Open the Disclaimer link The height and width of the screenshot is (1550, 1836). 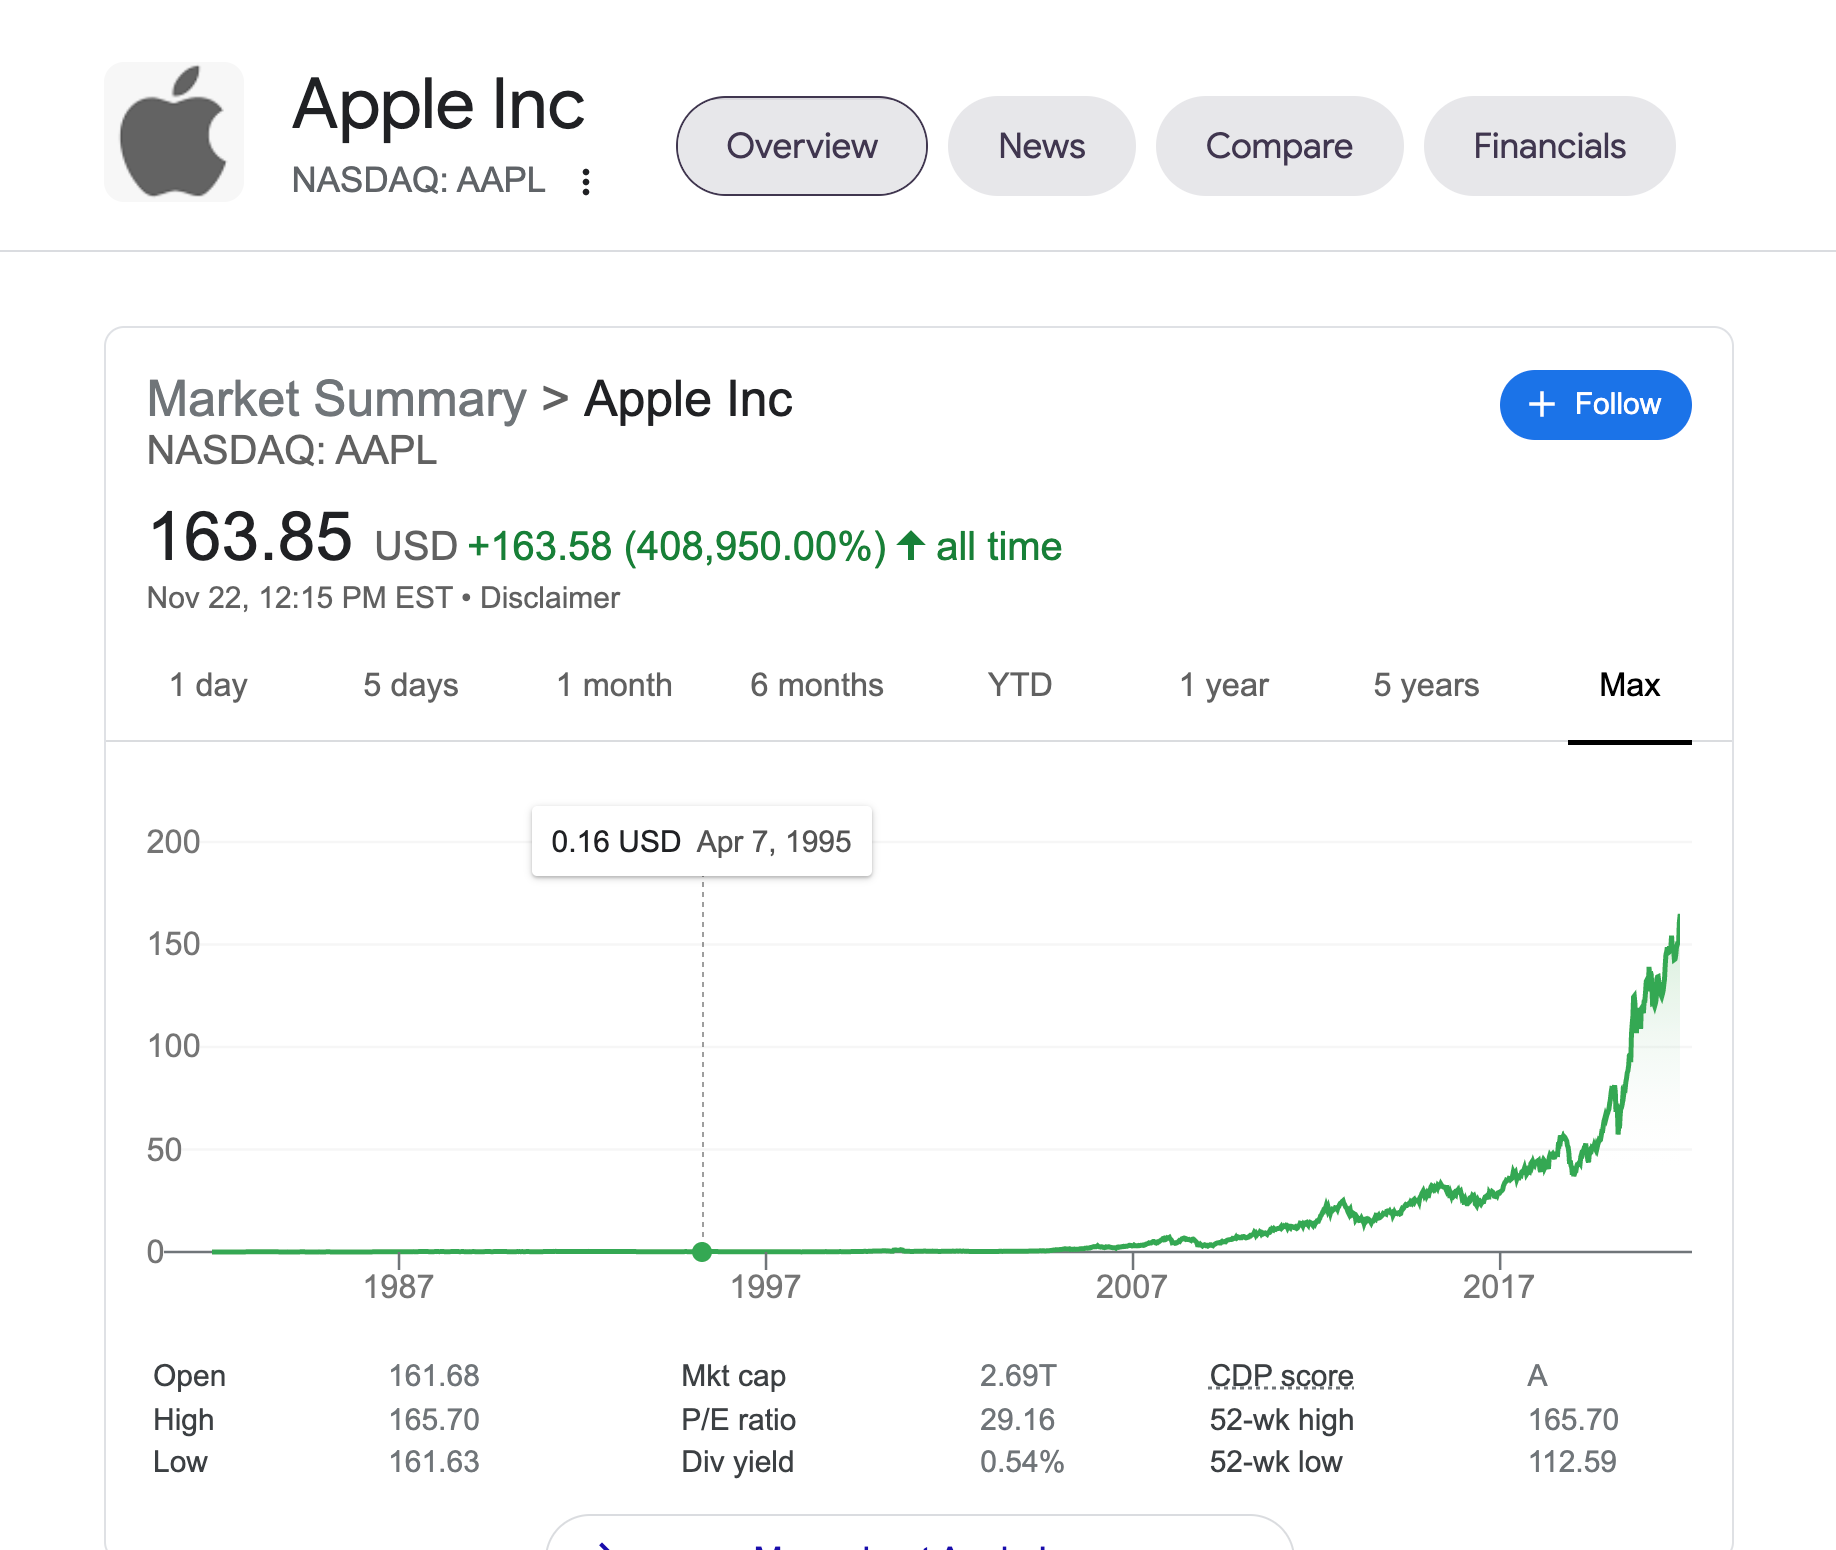(550, 598)
